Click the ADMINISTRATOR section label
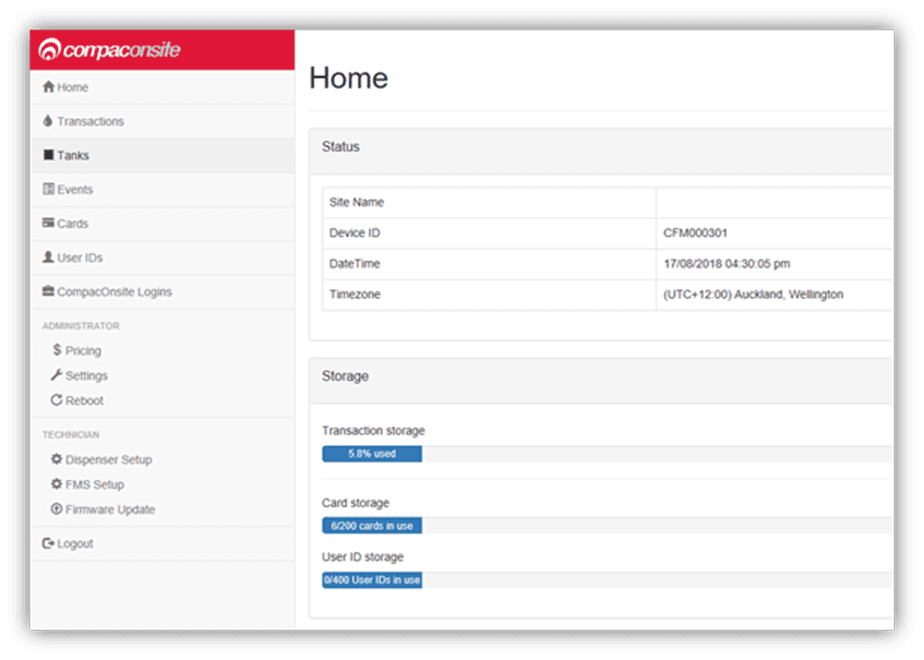924x660 pixels. coord(81,326)
